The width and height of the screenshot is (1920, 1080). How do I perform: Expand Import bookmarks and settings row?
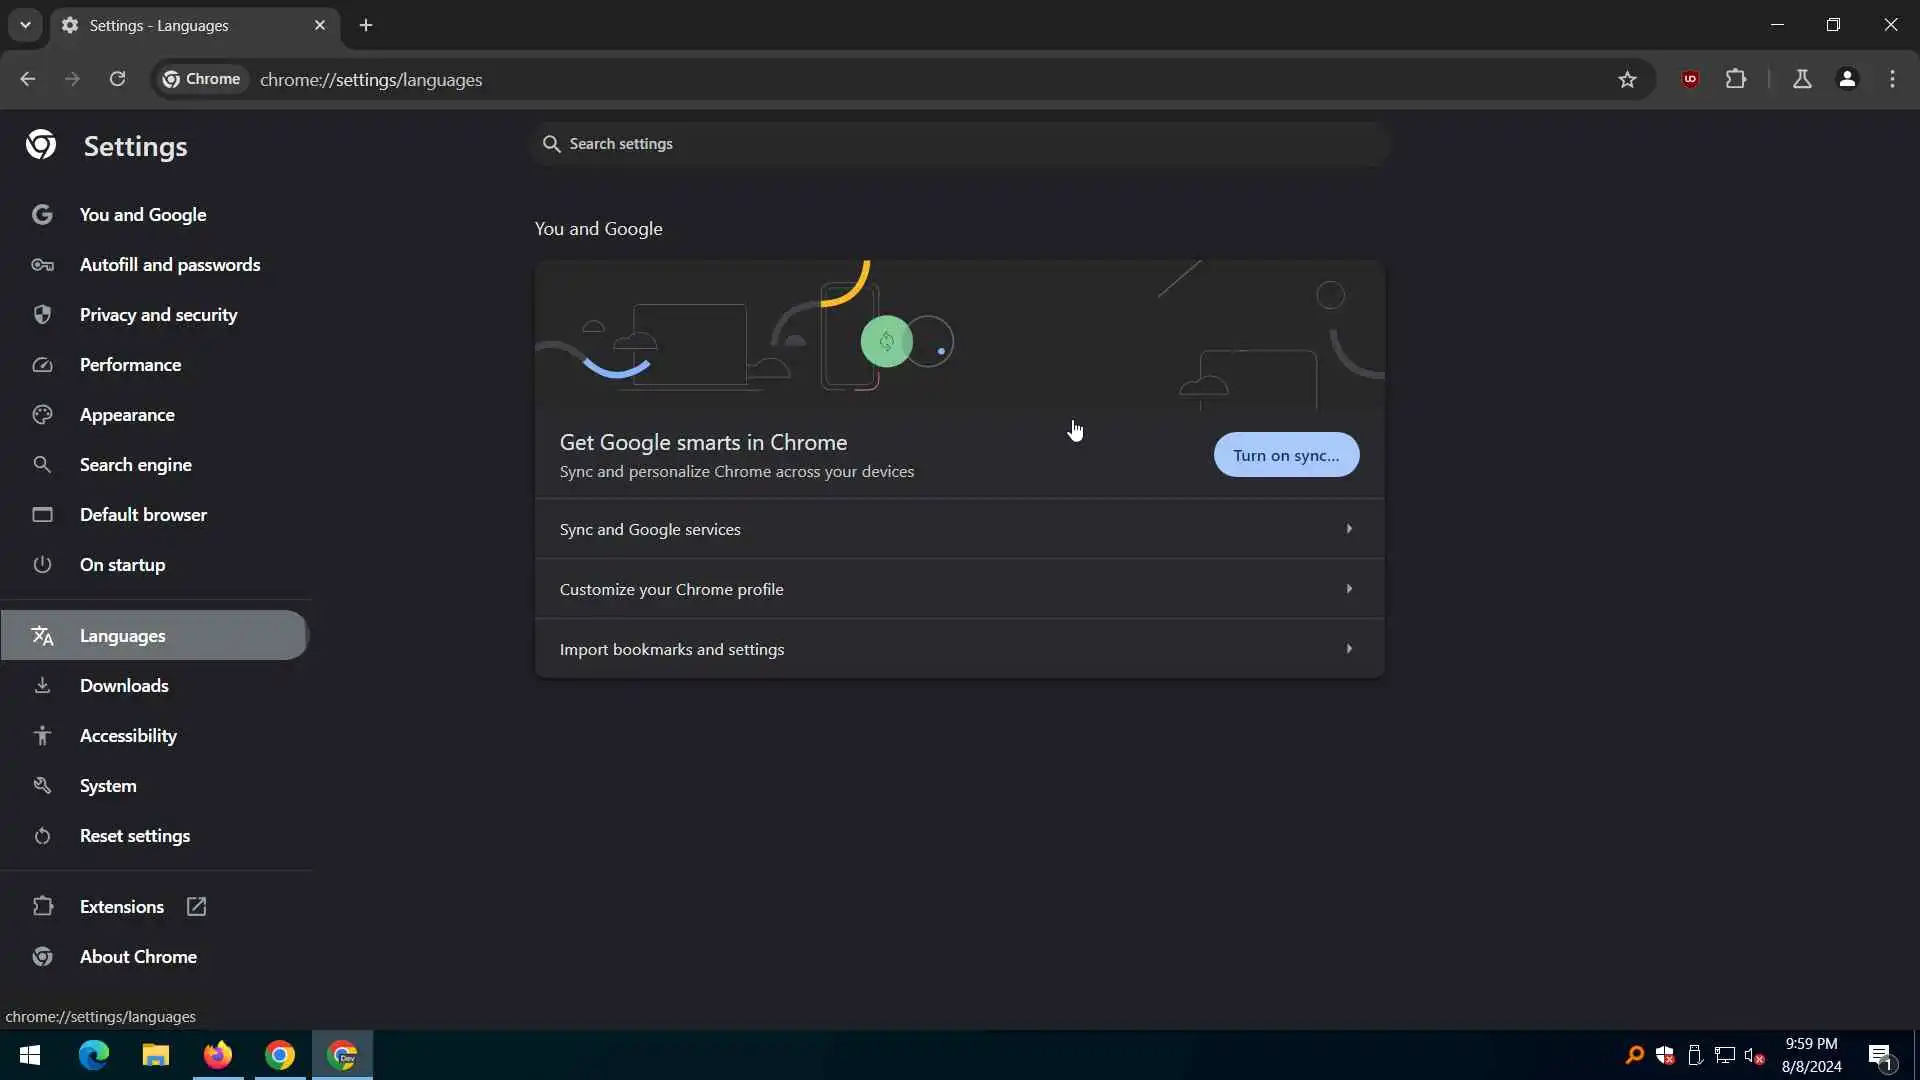958,649
